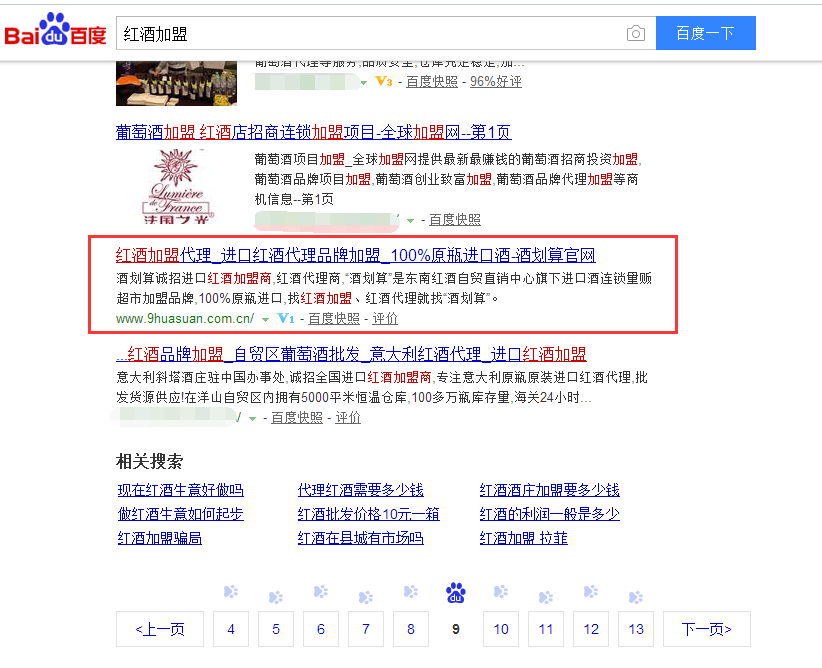Go to next page 下一页

click(x=707, y=629)
